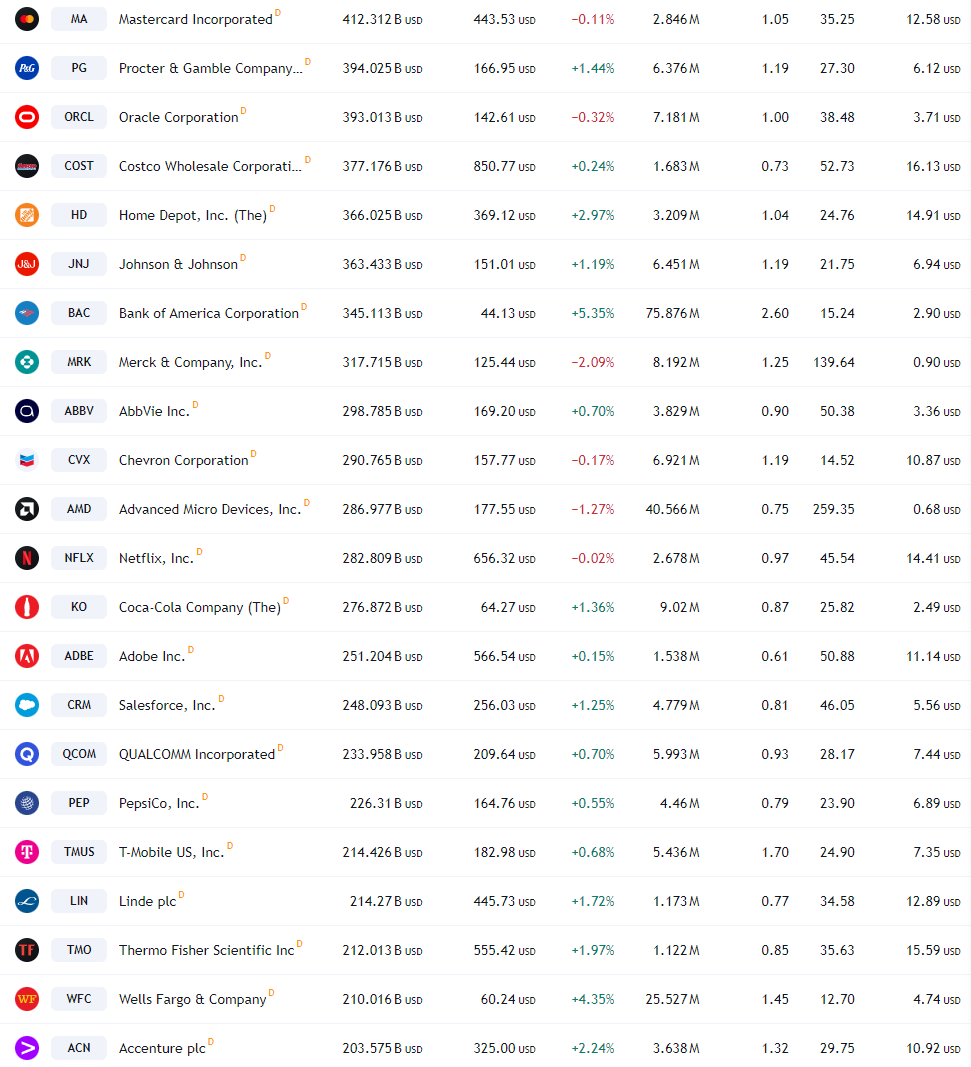Click Accenture price 325.00 USD

point(504,1048)
